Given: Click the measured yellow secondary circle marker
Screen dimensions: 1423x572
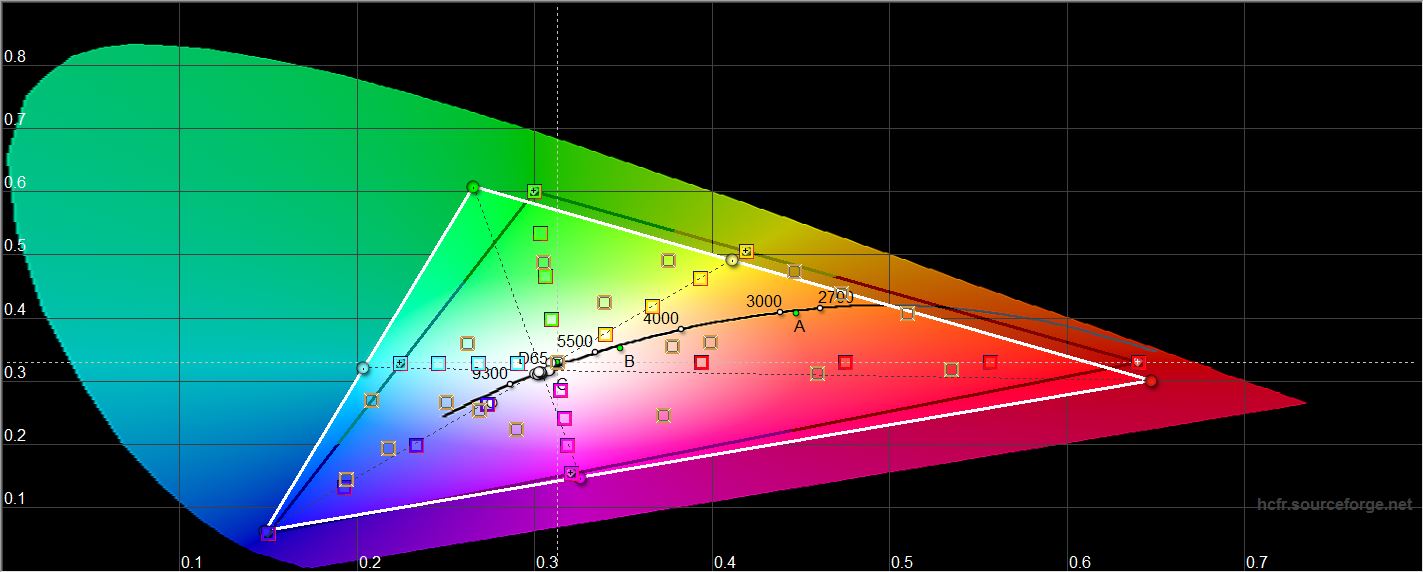Looking at the screenshot, I should coord(732,260).
